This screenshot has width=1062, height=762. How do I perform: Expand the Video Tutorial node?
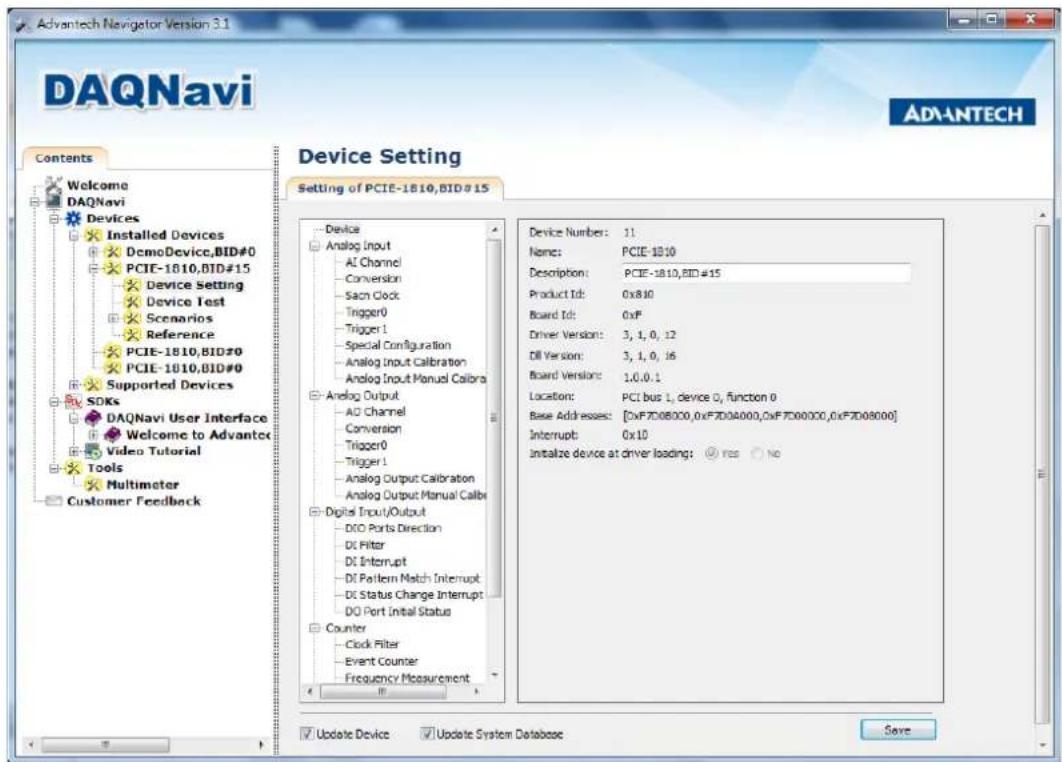(x=74, y=451)
